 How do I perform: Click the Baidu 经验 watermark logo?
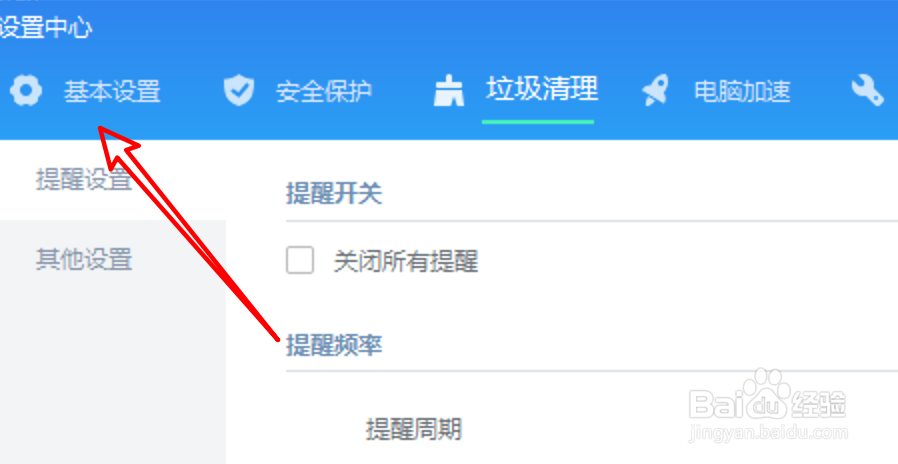(768, 397)
